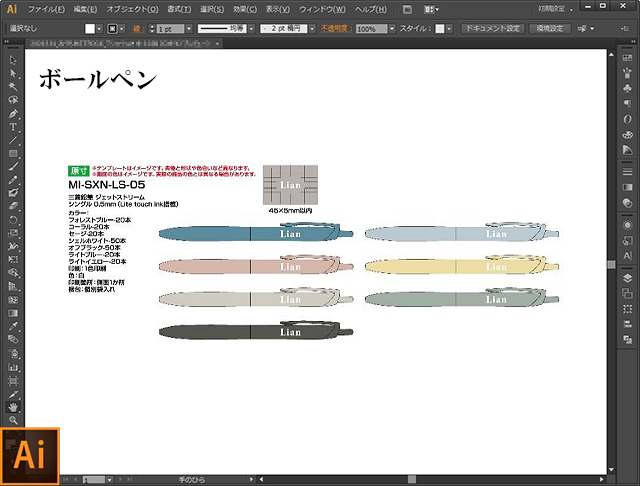This screenshot has height=486, width=640.
Task: Open the スタイル swatch dropdown
Action: point(449,29)
